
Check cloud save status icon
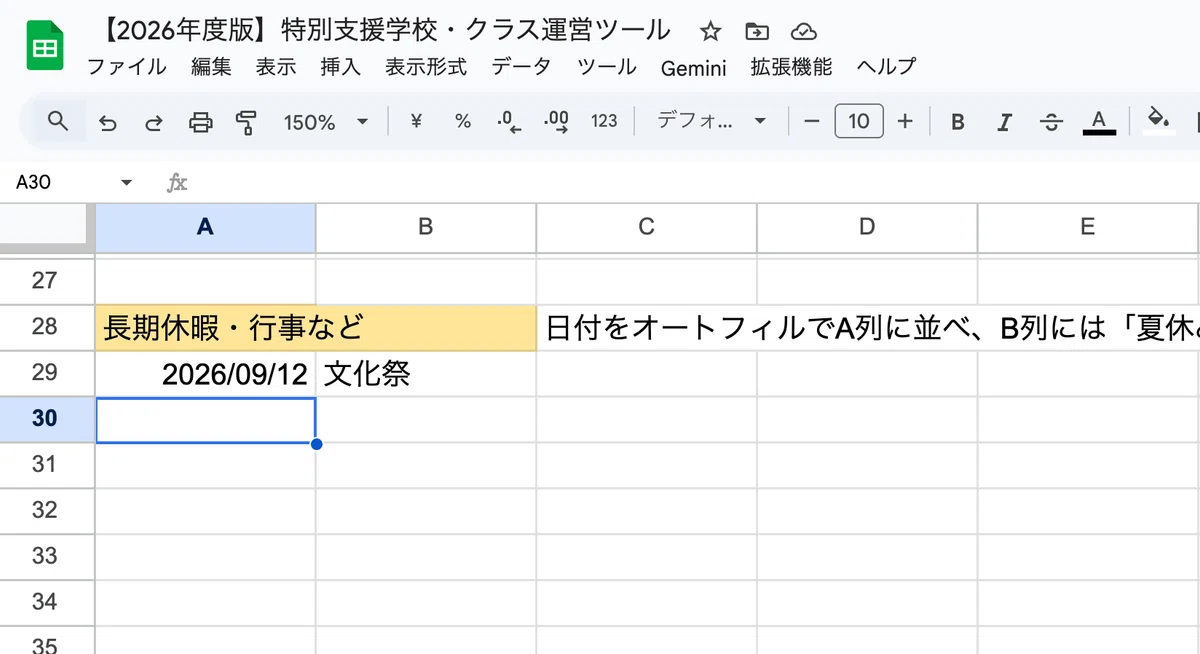[x=803, y=32]
